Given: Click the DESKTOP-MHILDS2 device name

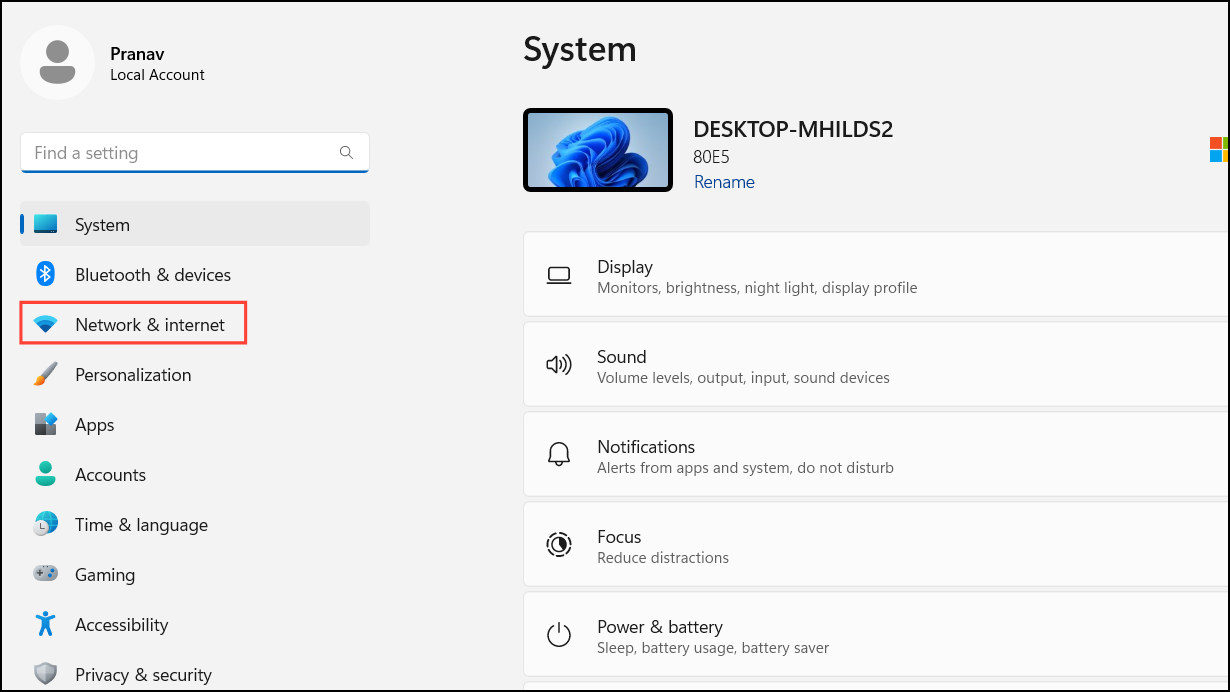Looking at the screenshot, I should pos(793,129).
